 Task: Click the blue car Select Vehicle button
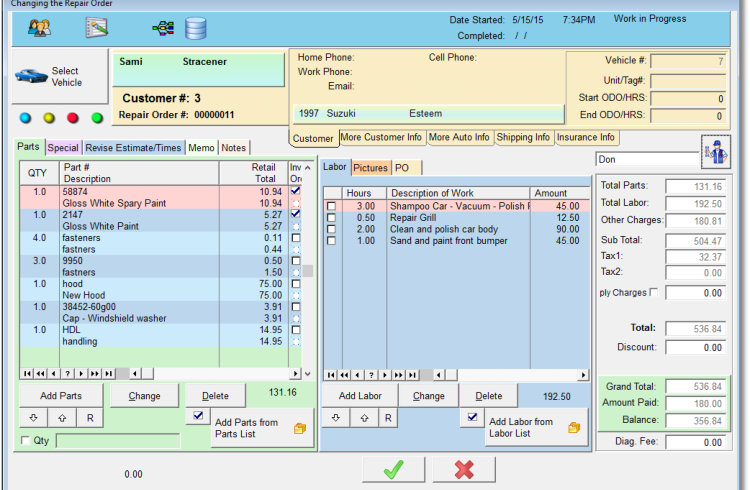[59, 77]
